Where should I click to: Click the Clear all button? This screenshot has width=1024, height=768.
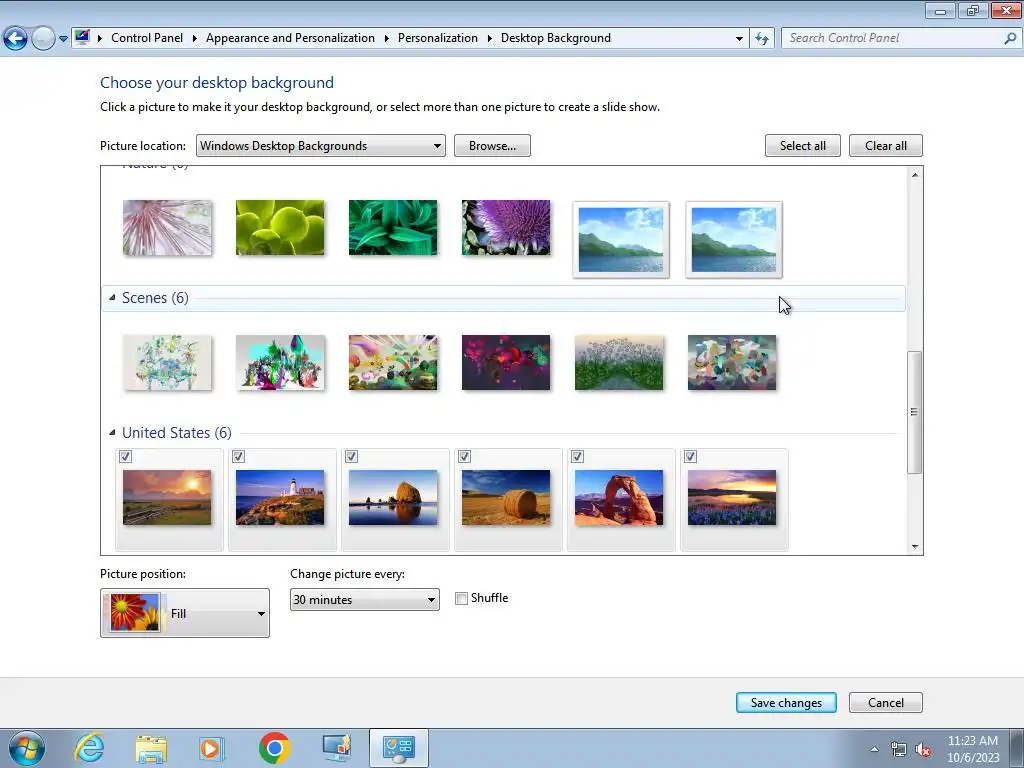point(886,146)
